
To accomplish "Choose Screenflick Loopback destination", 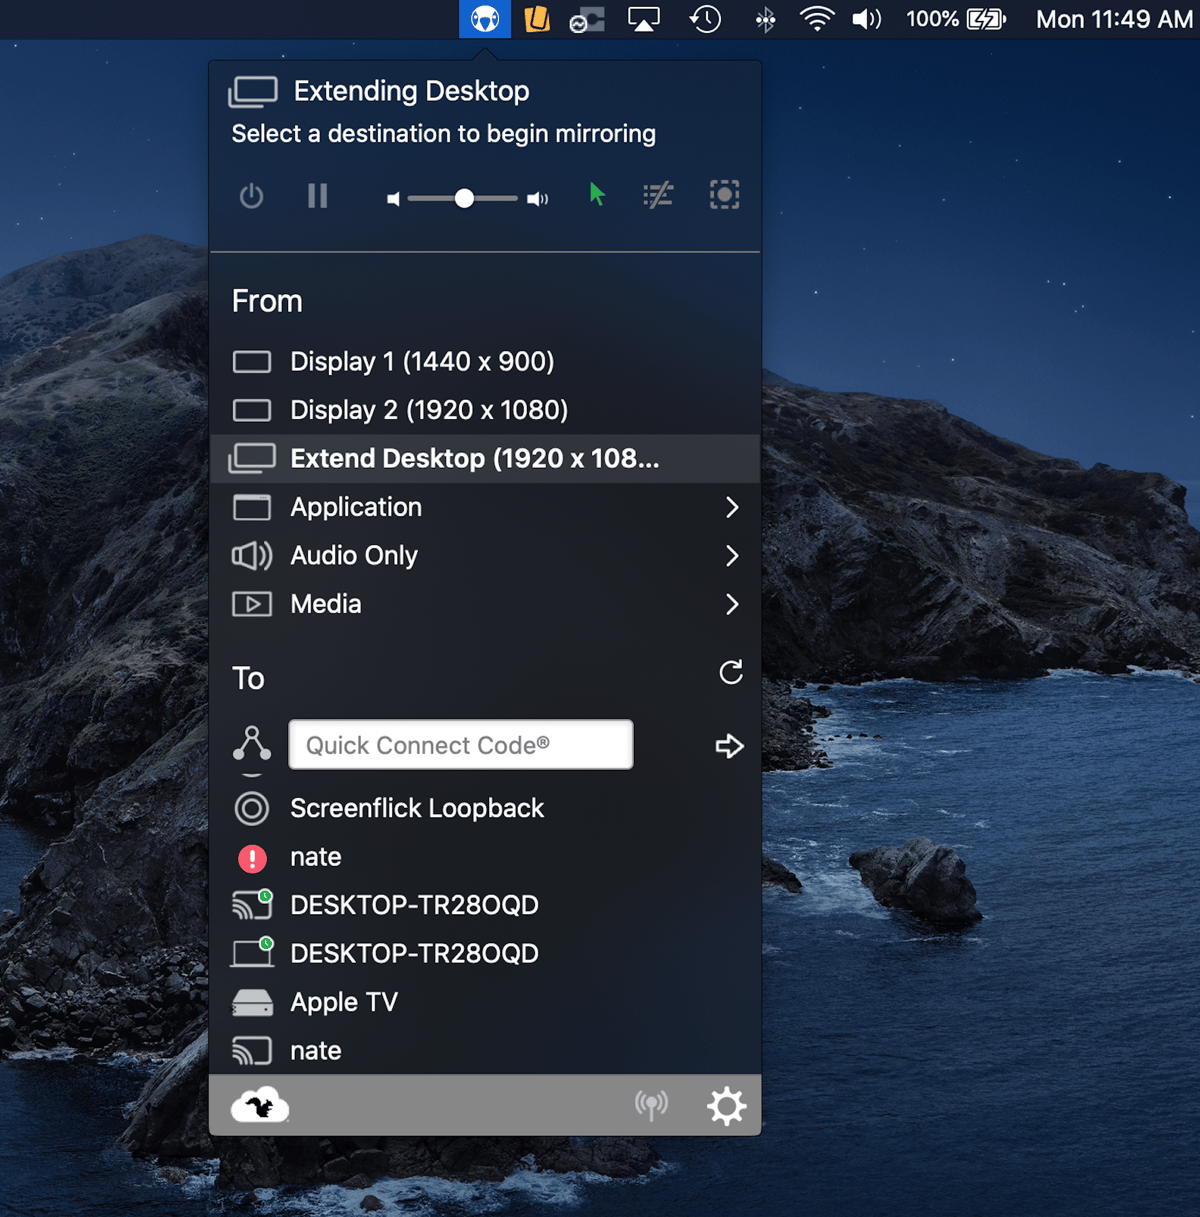I will click(416, 808).
